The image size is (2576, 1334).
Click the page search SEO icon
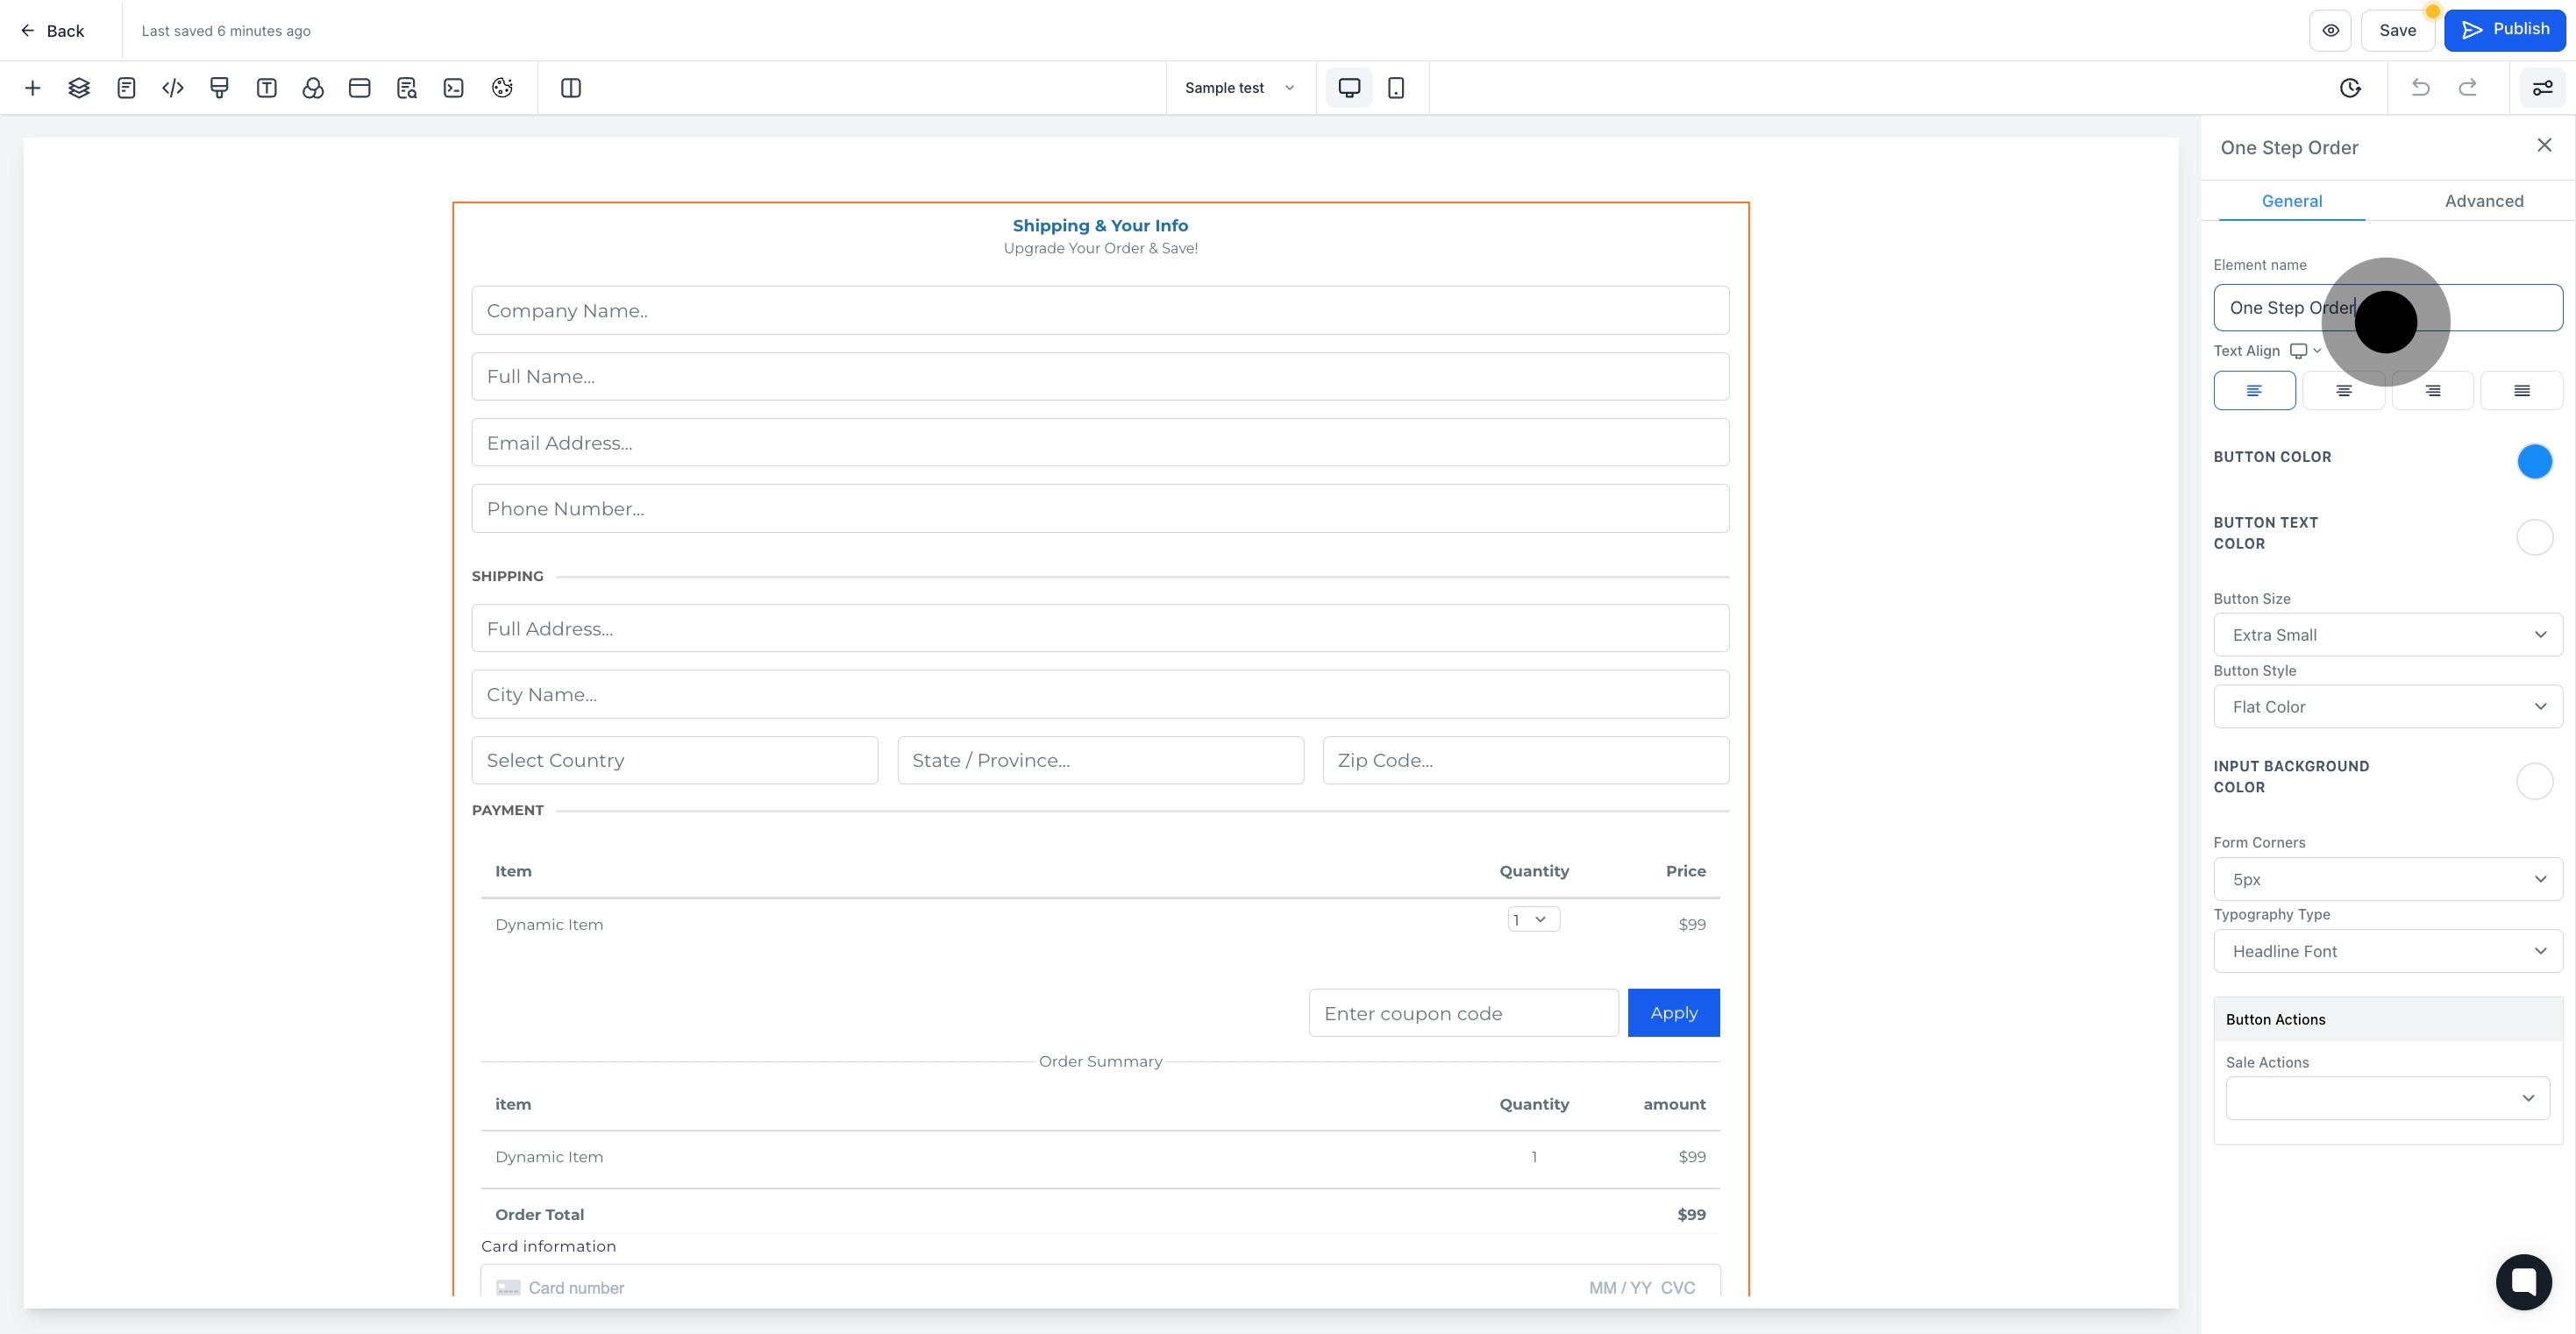point(406,88)
